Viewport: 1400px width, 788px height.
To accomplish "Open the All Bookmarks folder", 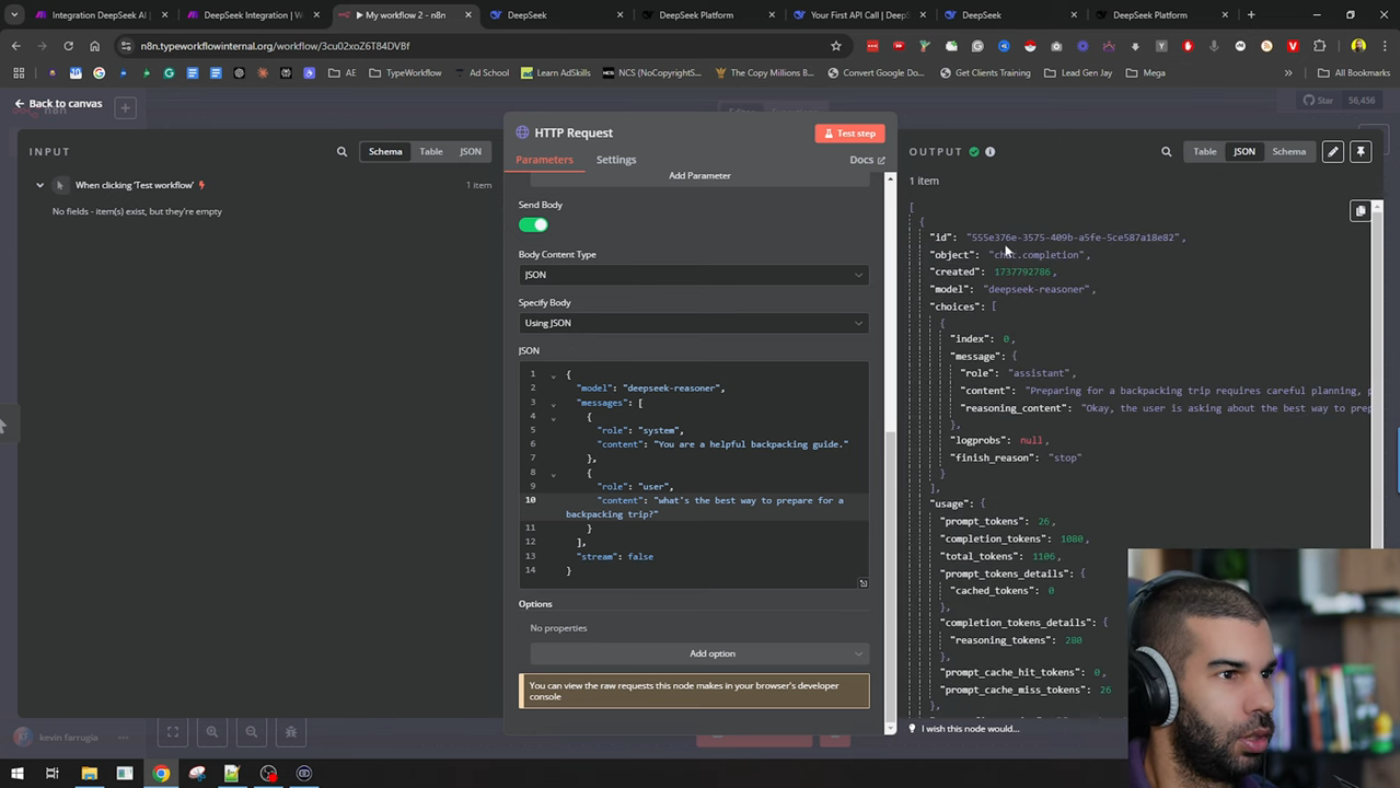I will coord(1353,73).
